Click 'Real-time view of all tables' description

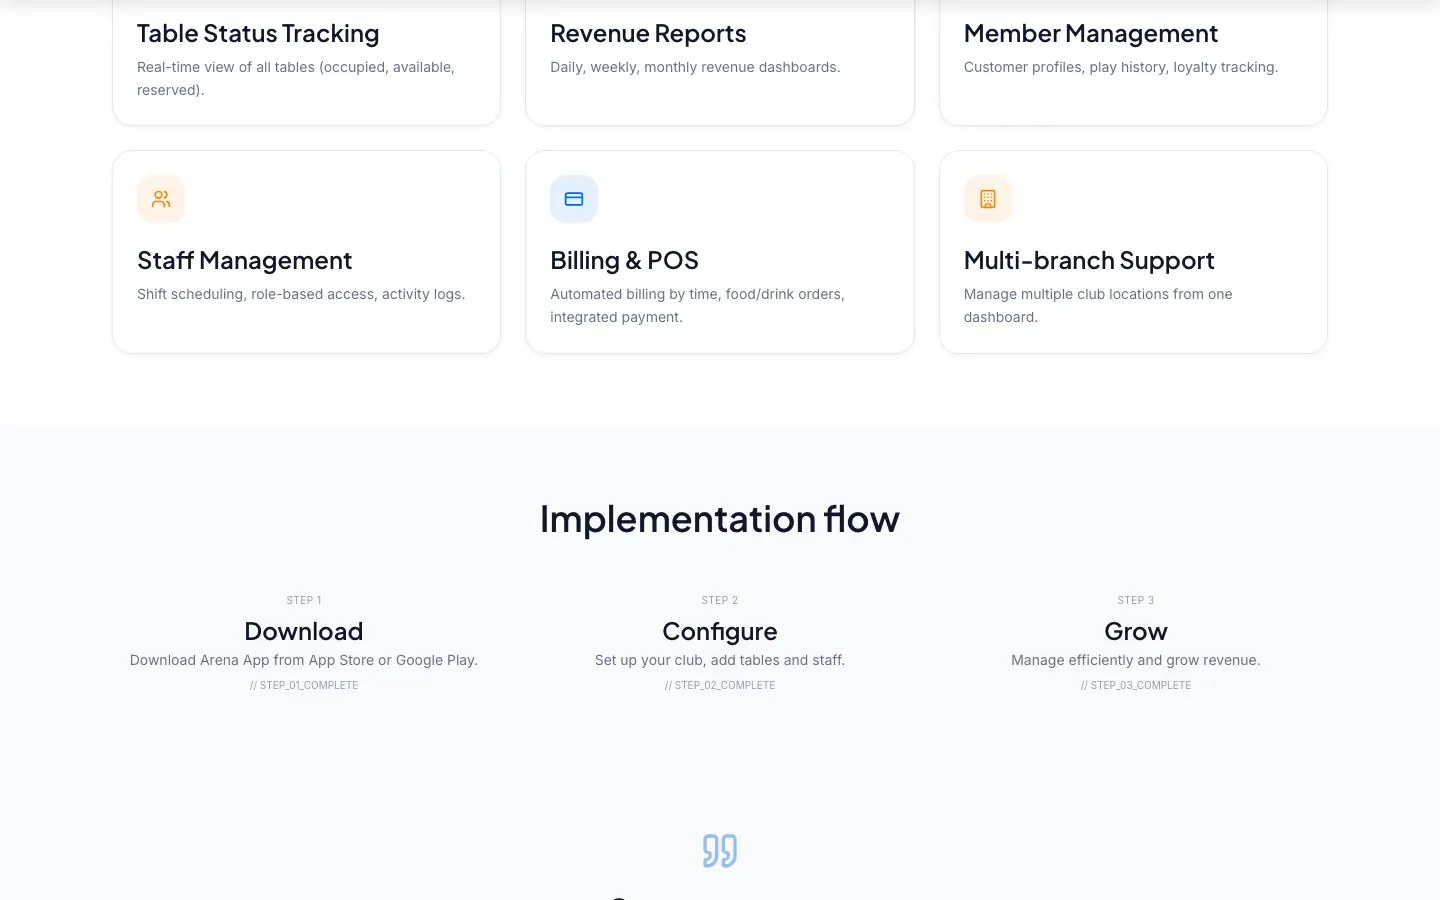296,78
